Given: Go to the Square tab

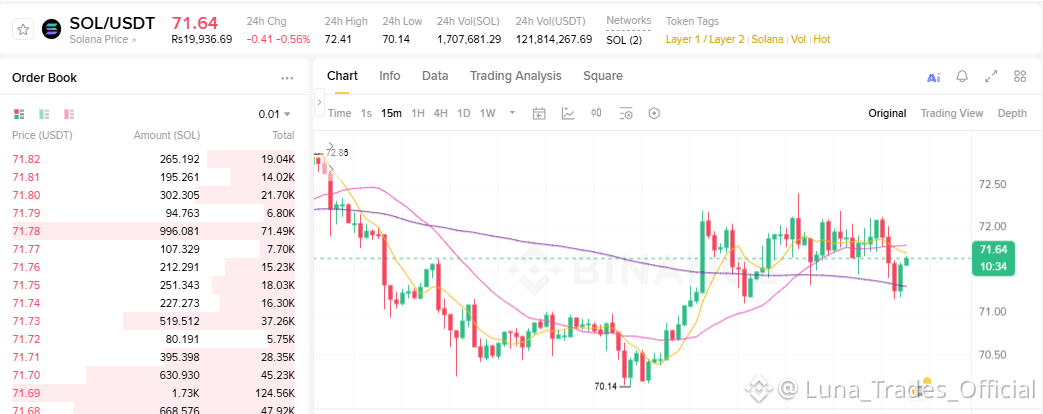Looking at the screenshot, I should click(x=603, y=76).
